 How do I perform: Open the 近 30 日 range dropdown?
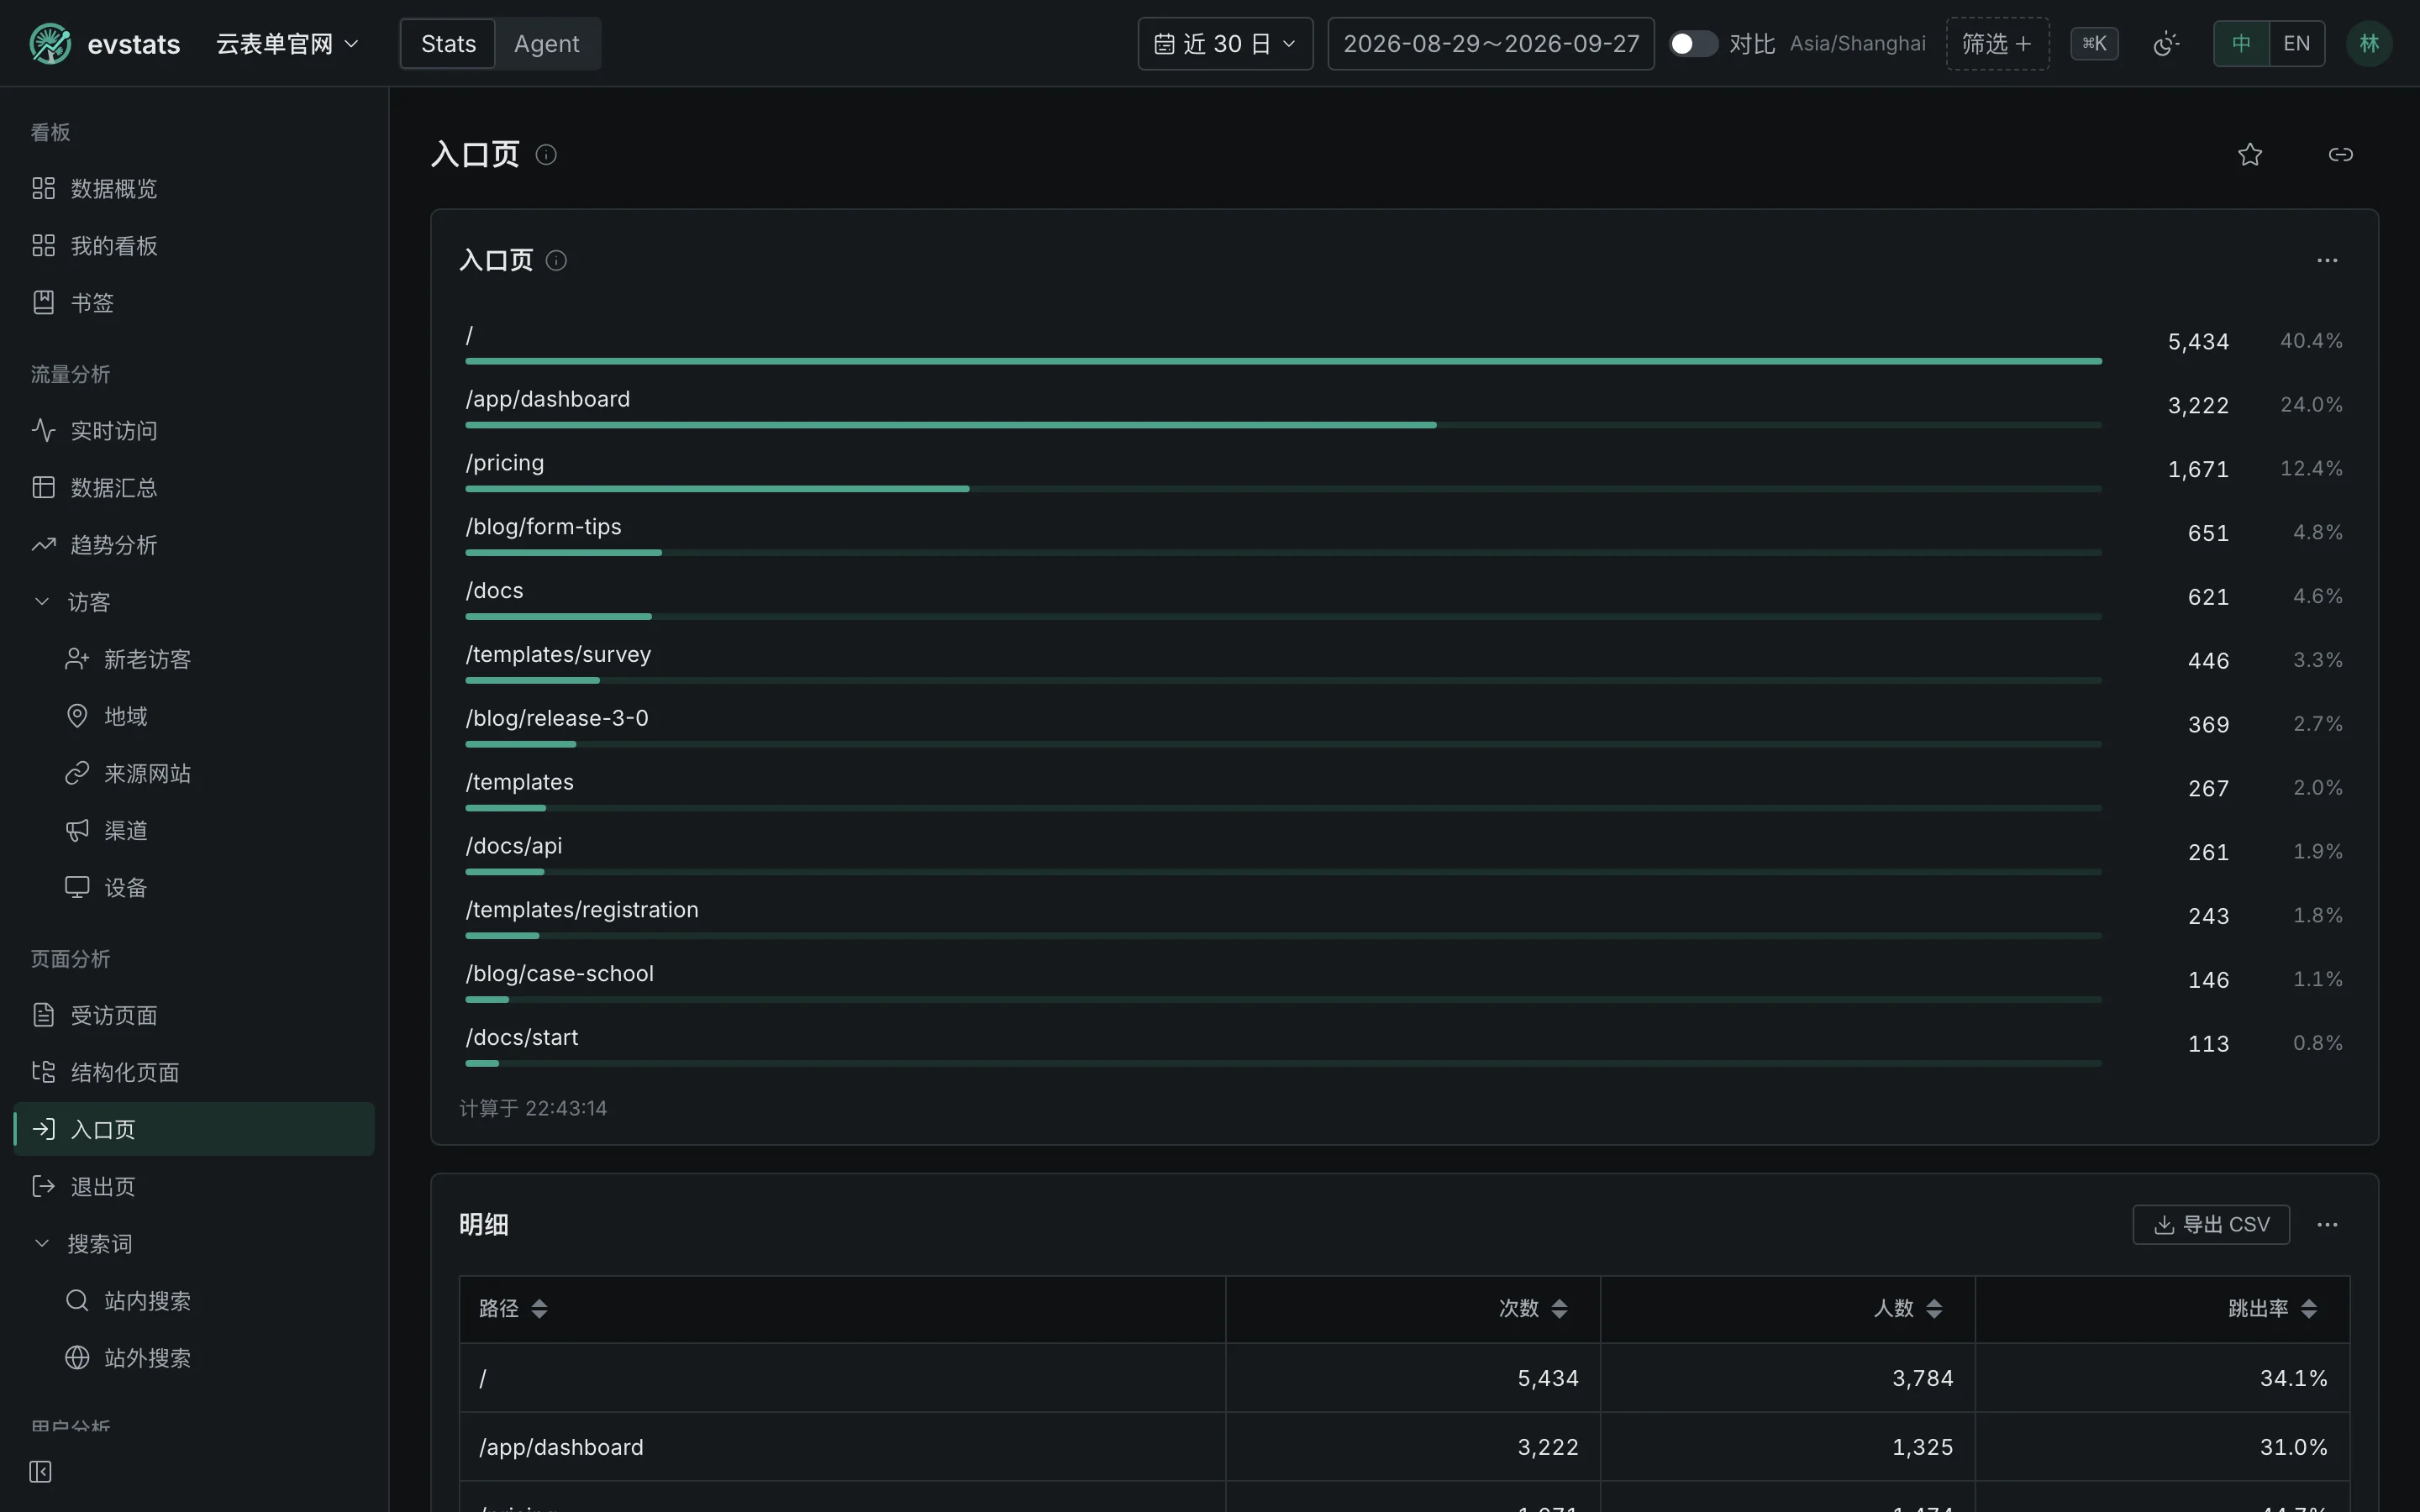pos(1225,44)
